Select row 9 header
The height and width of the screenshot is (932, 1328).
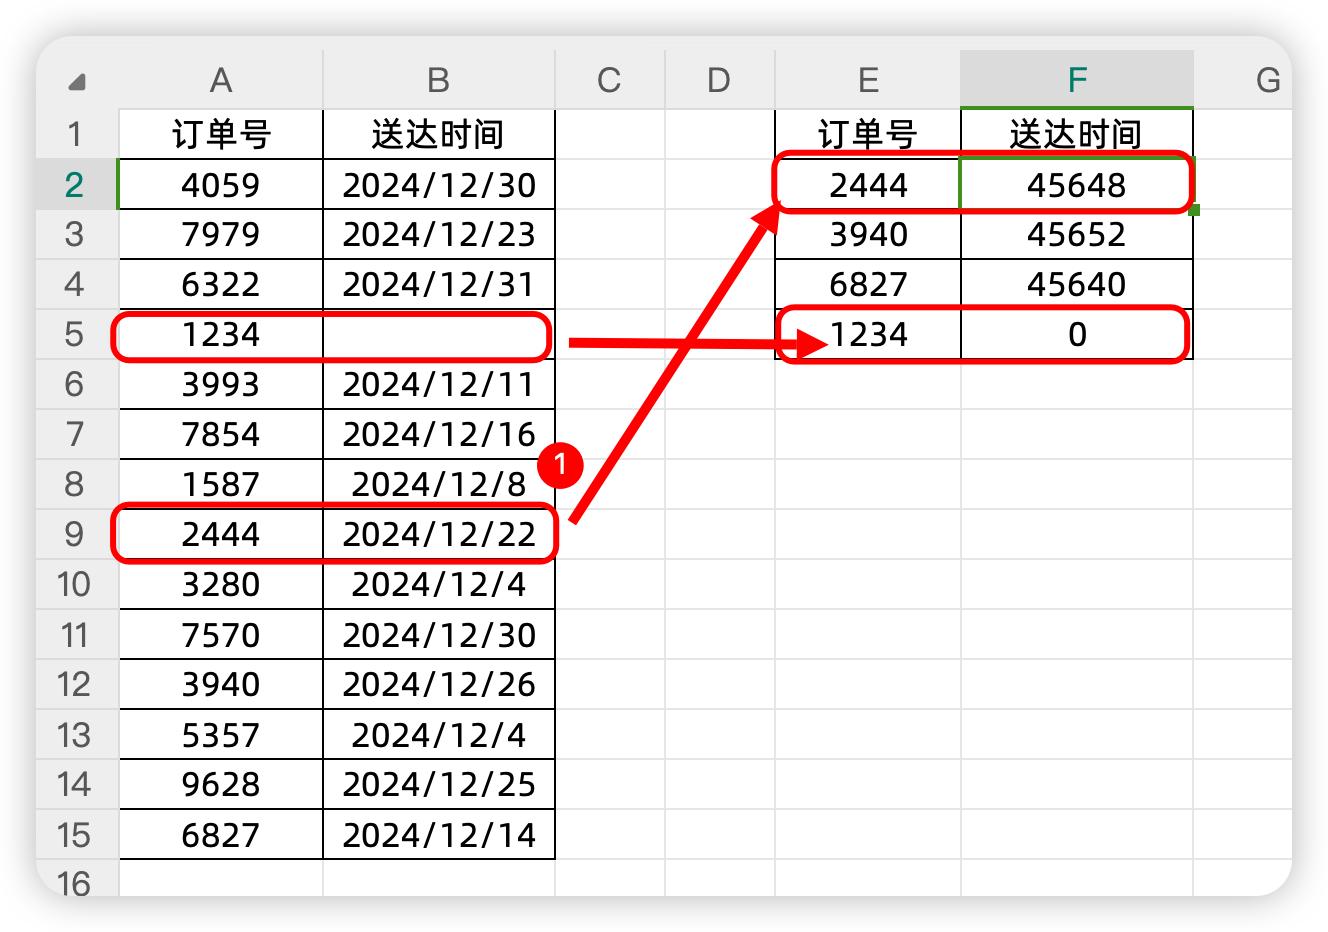(76, 534)
